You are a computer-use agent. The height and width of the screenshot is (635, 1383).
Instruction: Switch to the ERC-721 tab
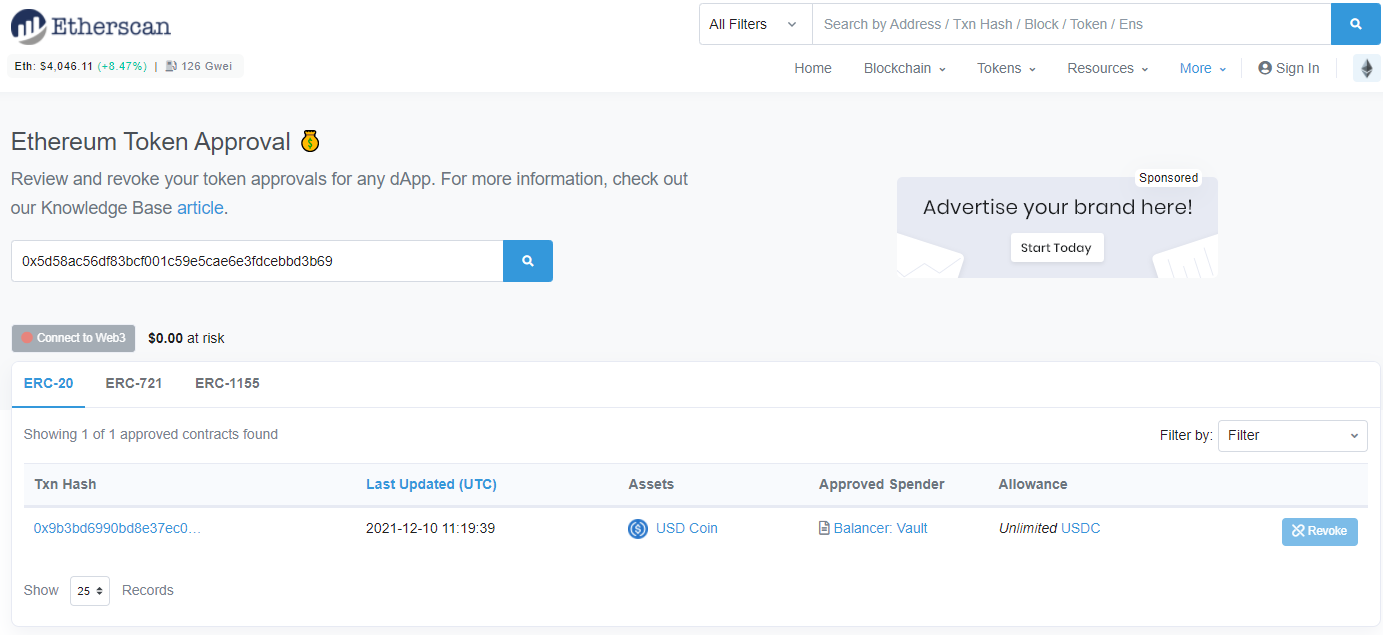point(134,383)
